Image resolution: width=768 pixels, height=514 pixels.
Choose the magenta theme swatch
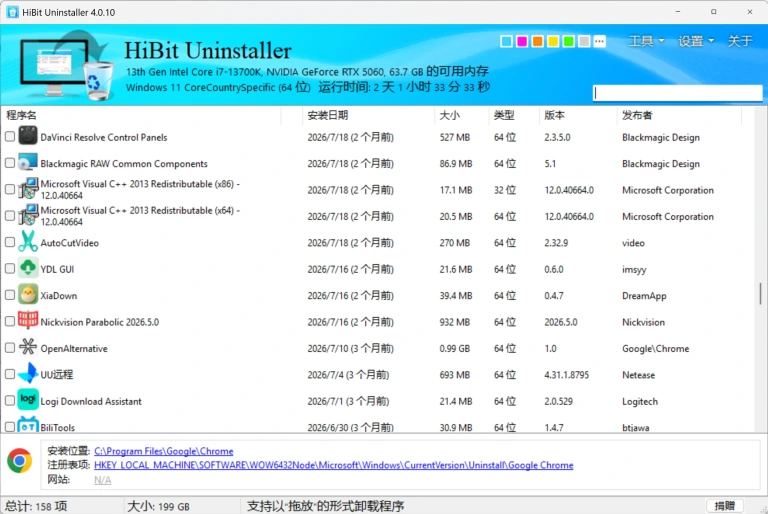(522, 41)
